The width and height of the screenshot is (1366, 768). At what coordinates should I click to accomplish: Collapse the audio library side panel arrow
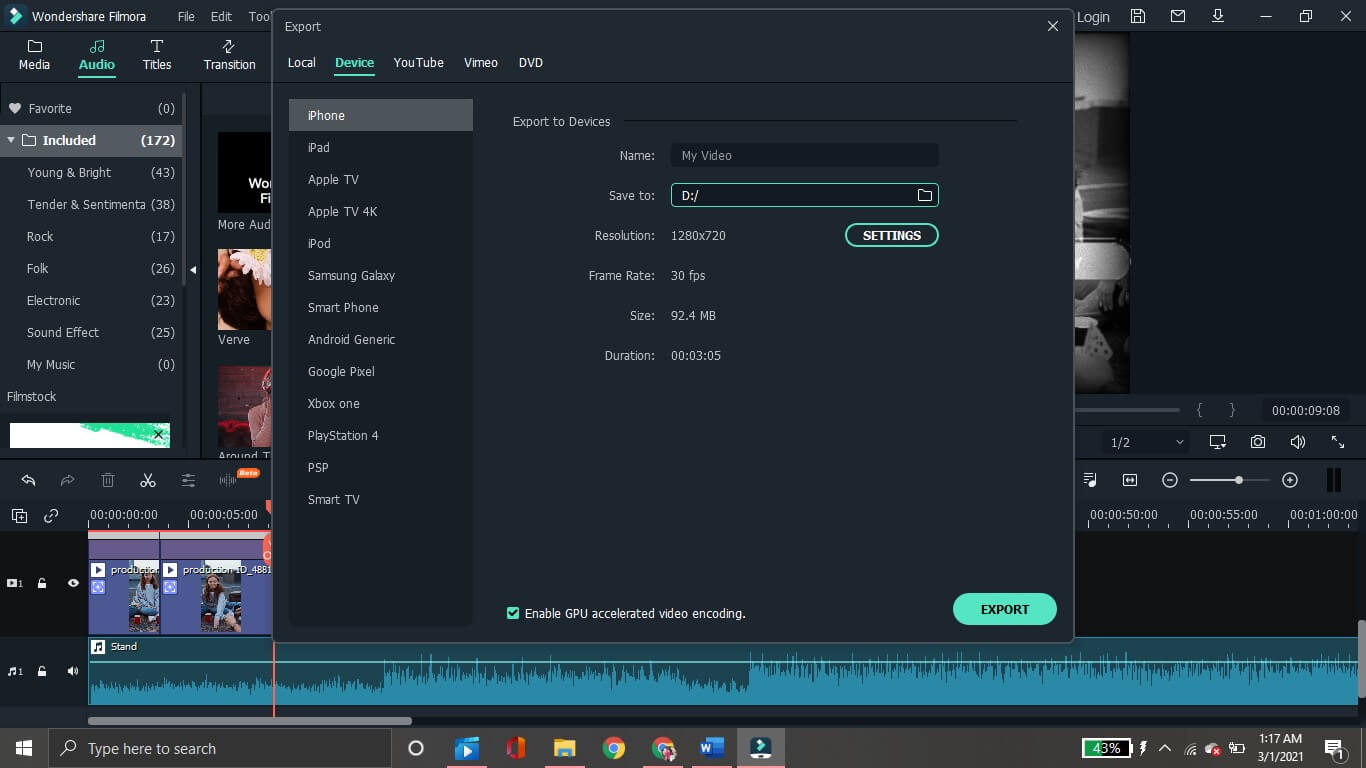click(193, 269)
